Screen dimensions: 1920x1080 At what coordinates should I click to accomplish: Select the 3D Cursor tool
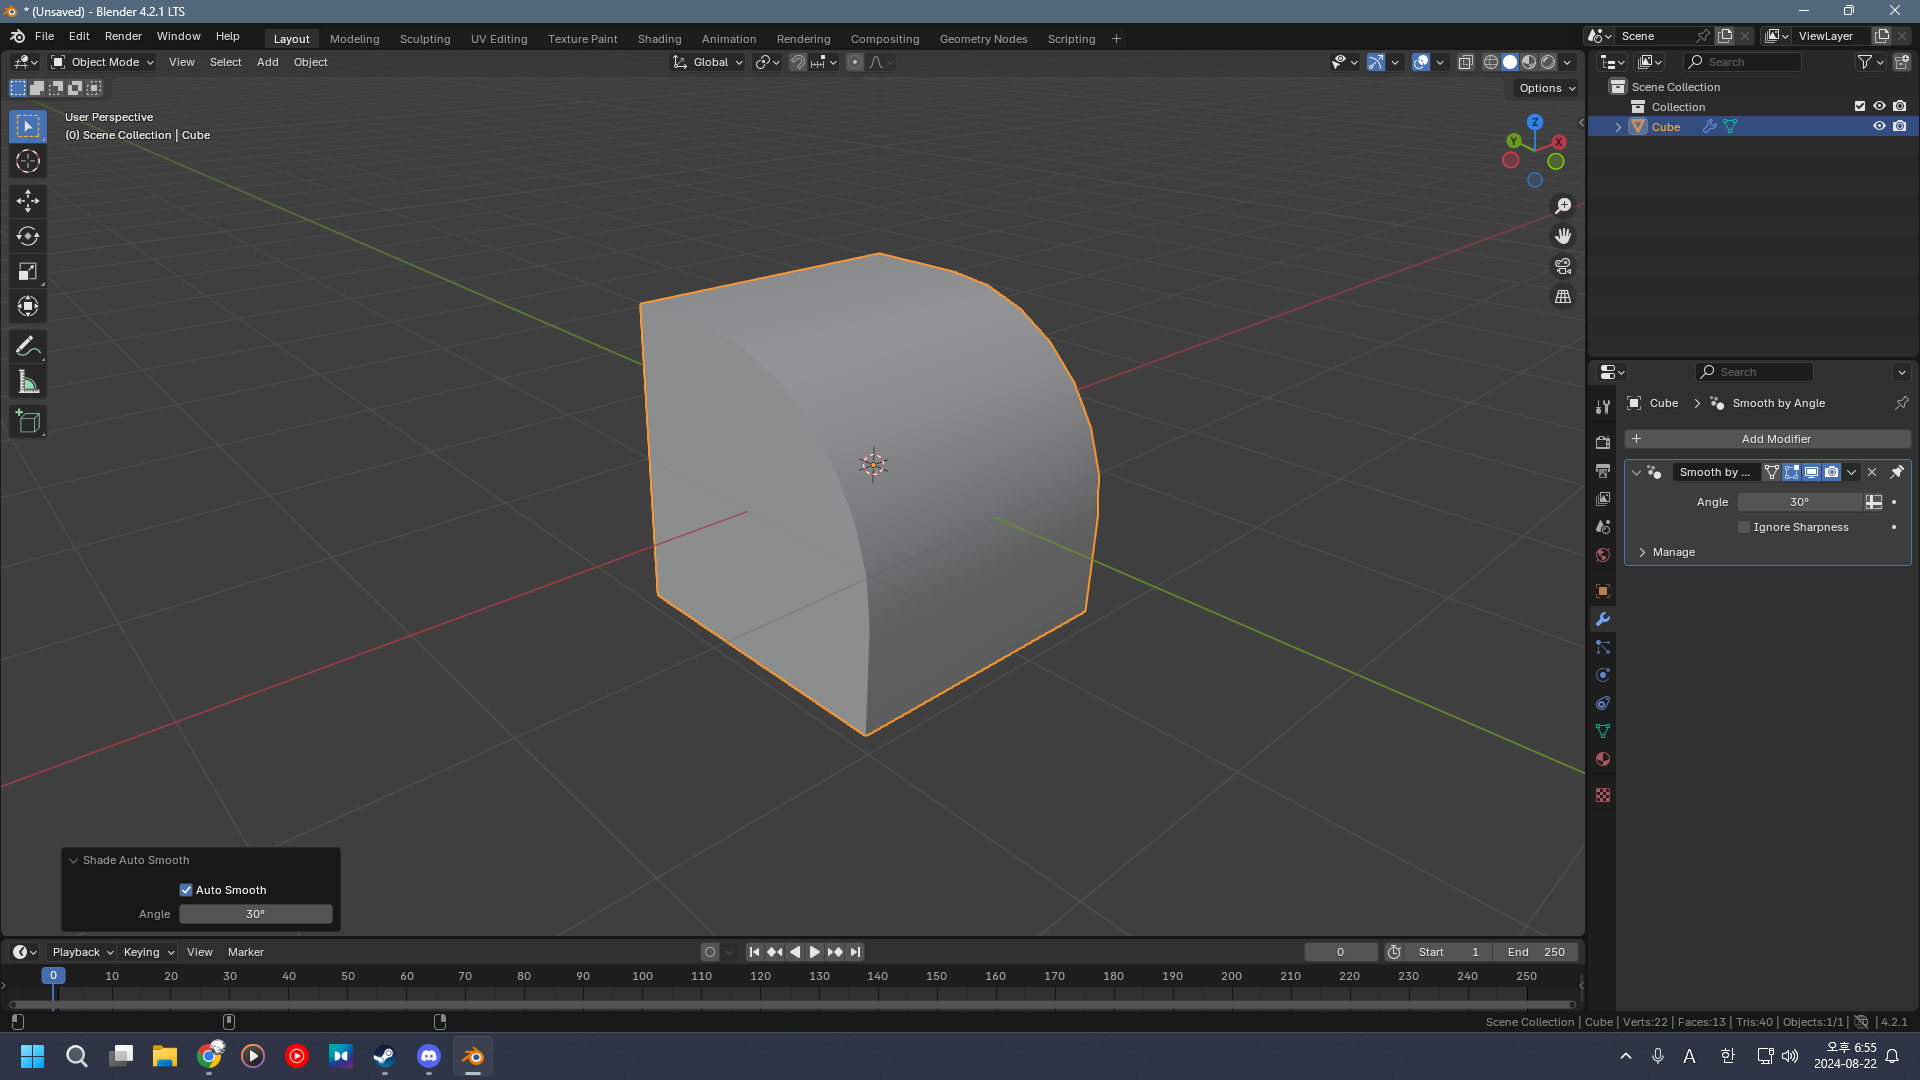coord(28,161)
